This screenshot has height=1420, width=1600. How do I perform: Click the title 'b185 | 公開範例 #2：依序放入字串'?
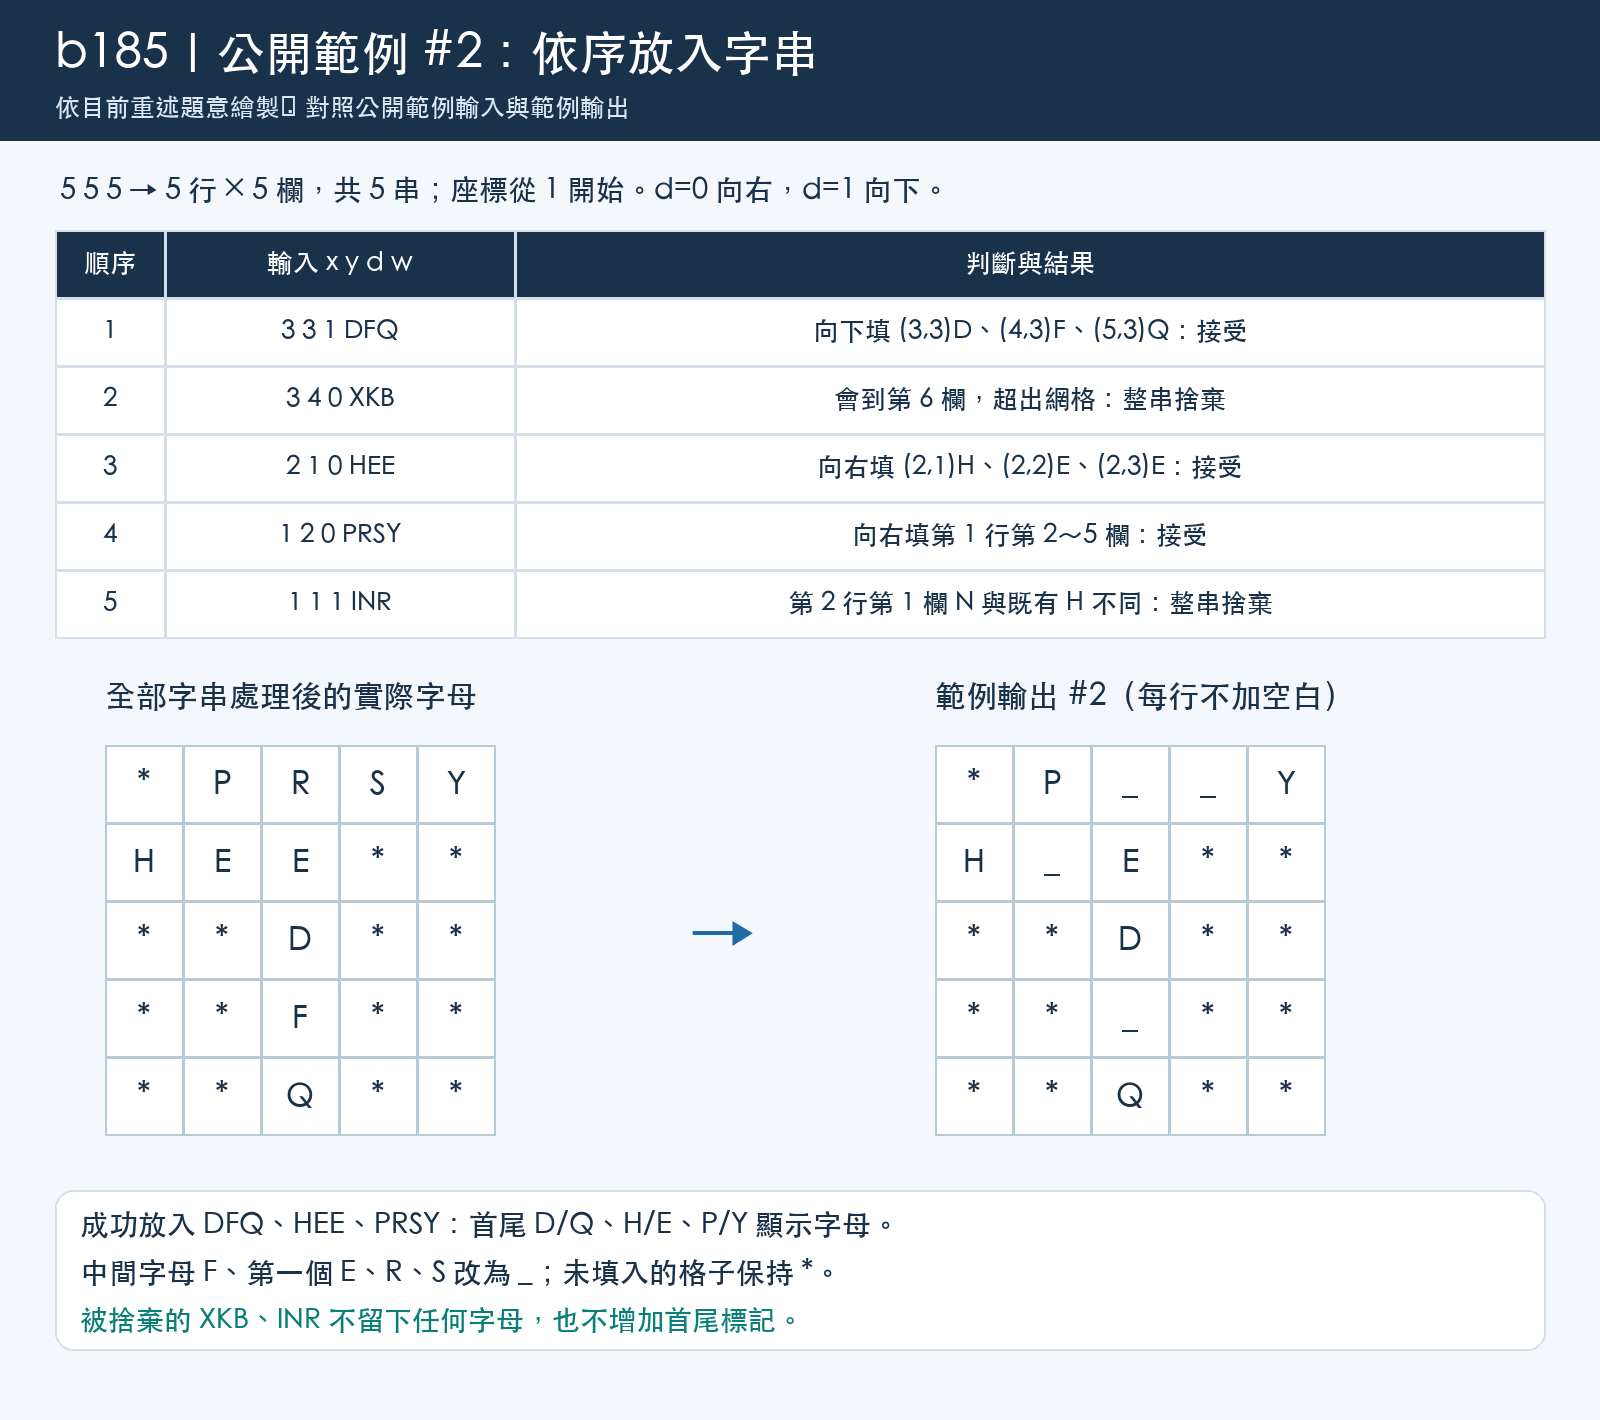[x=436, y=52]
